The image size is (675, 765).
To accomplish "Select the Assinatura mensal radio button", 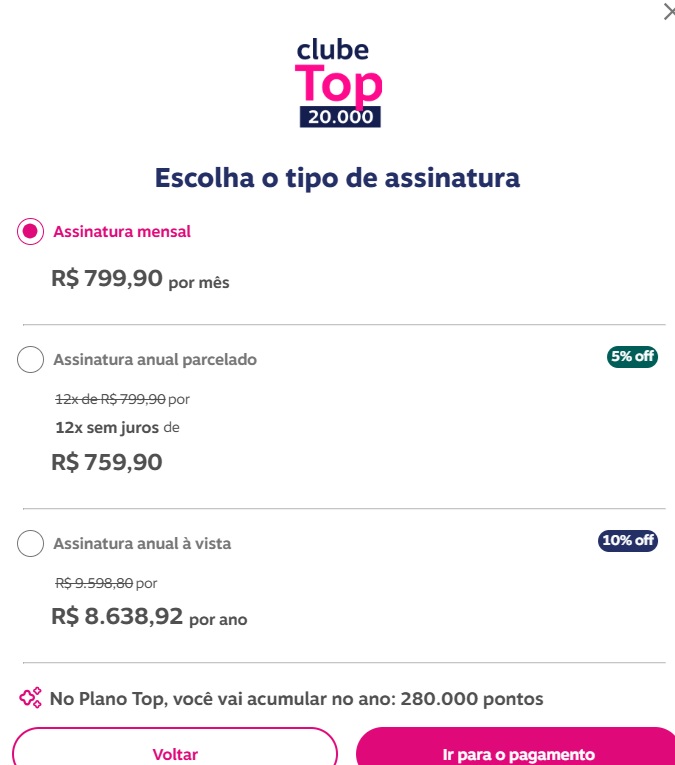I will click(x=31, y=232).
